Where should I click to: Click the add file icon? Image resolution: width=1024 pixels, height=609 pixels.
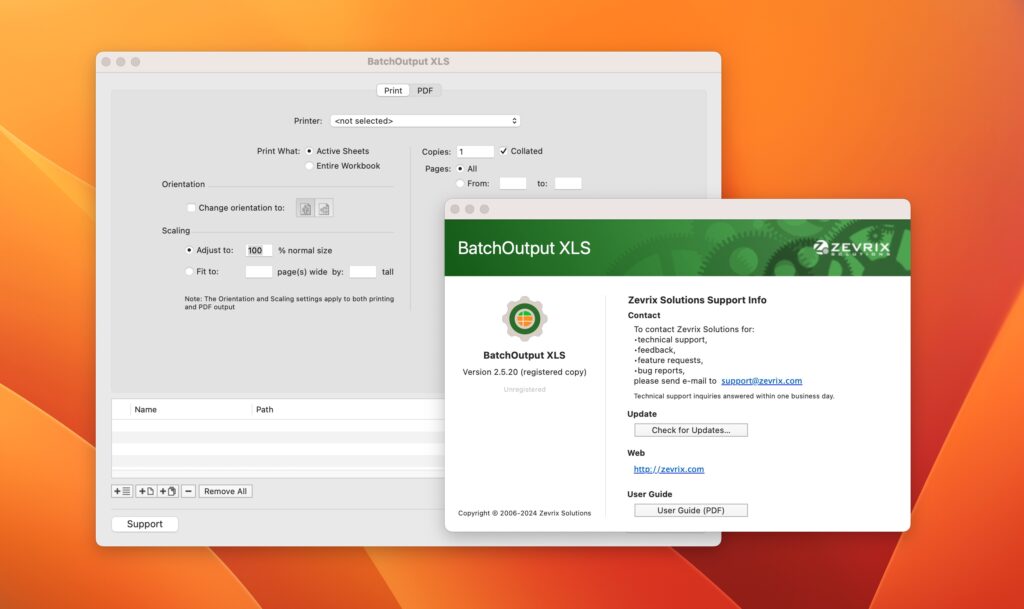(x=145, y=490)
